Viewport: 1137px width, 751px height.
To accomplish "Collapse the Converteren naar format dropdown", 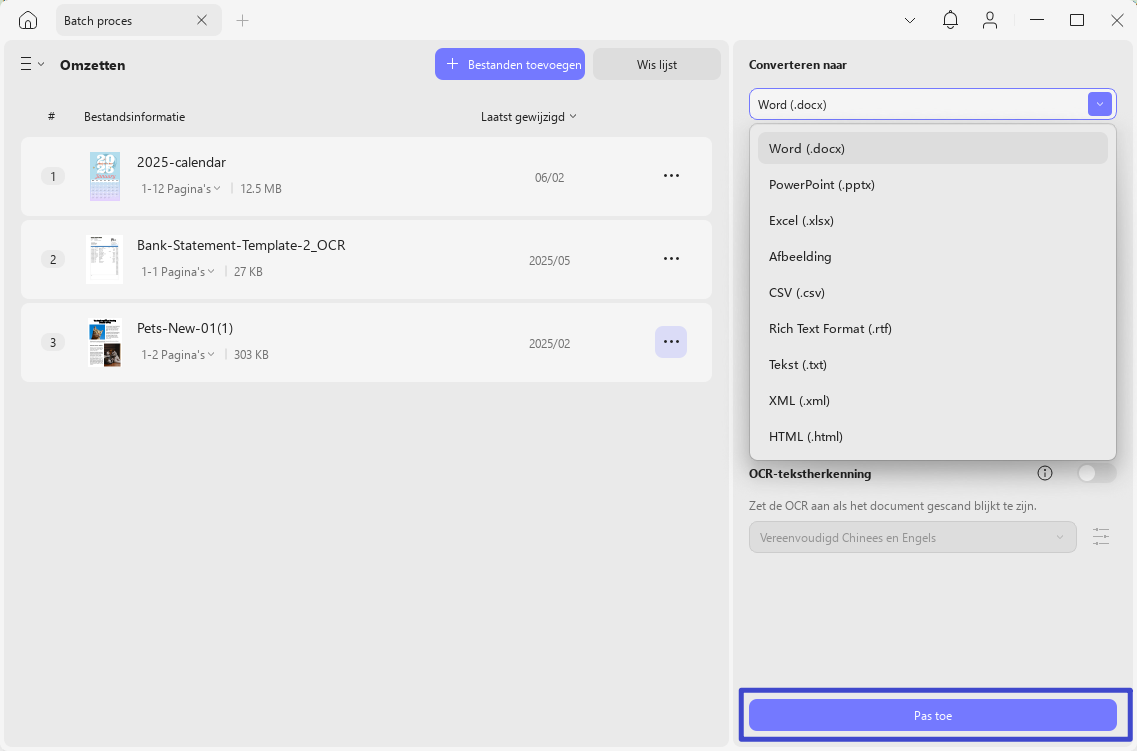I will click(1099, 104).
